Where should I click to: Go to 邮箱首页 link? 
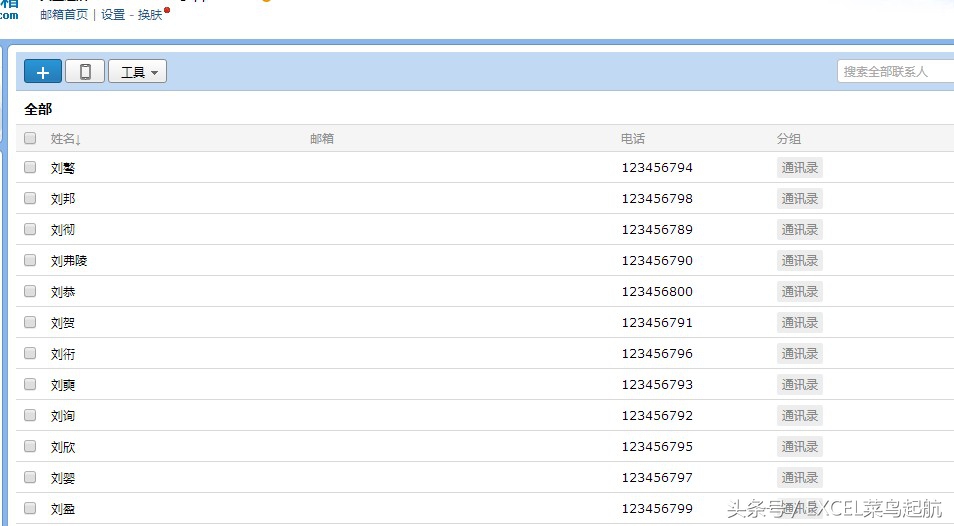pos(64,15)
